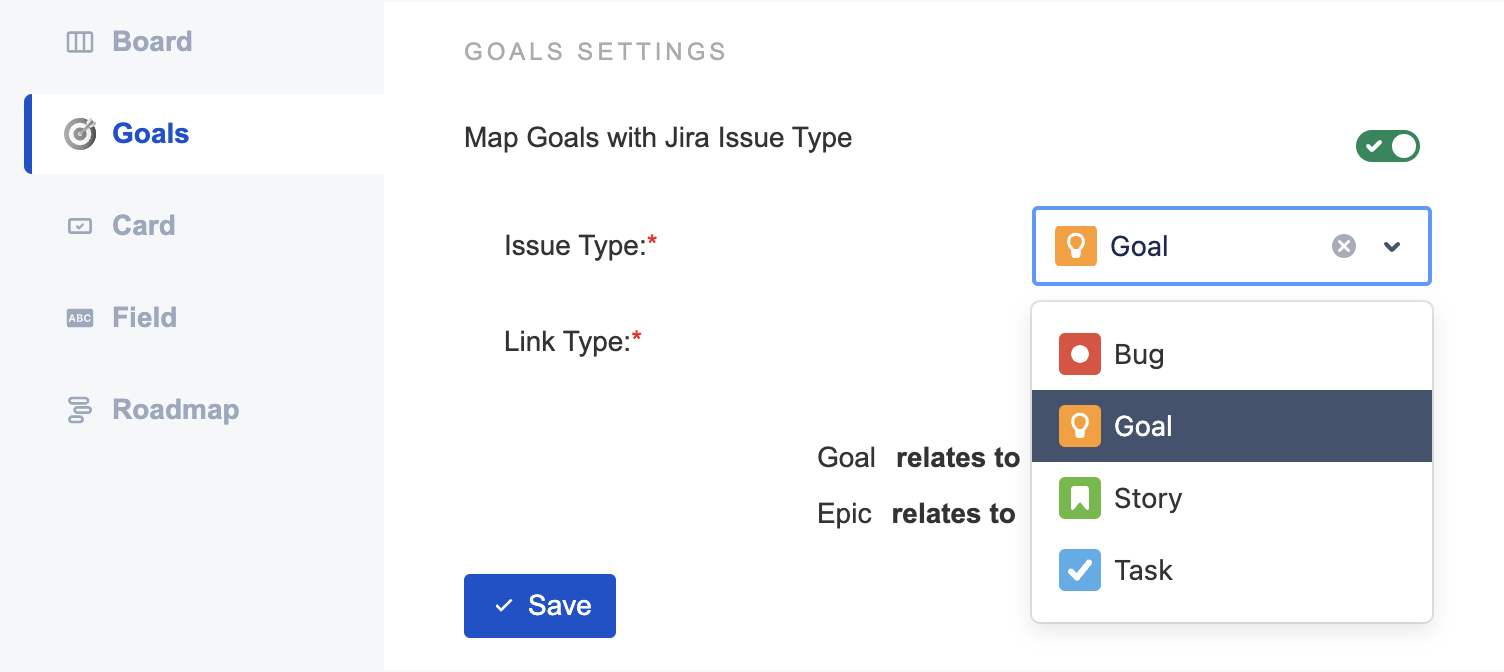Screen dimensions: 1504x672
Task: Pick the Story option label
Action: coord(1148,498)
